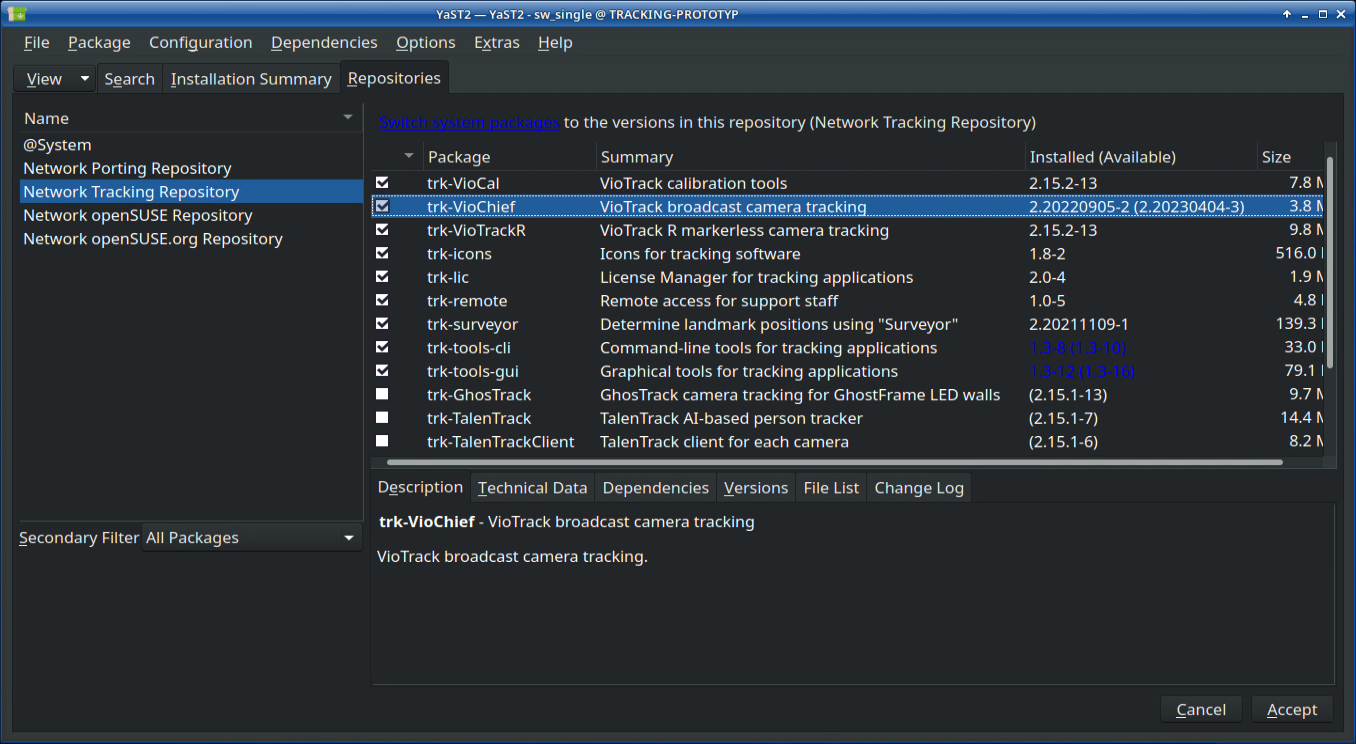The image size is (1356, 744).
Task: Mark trk-TalenTrack checkbox for installation
Action: 382,418
